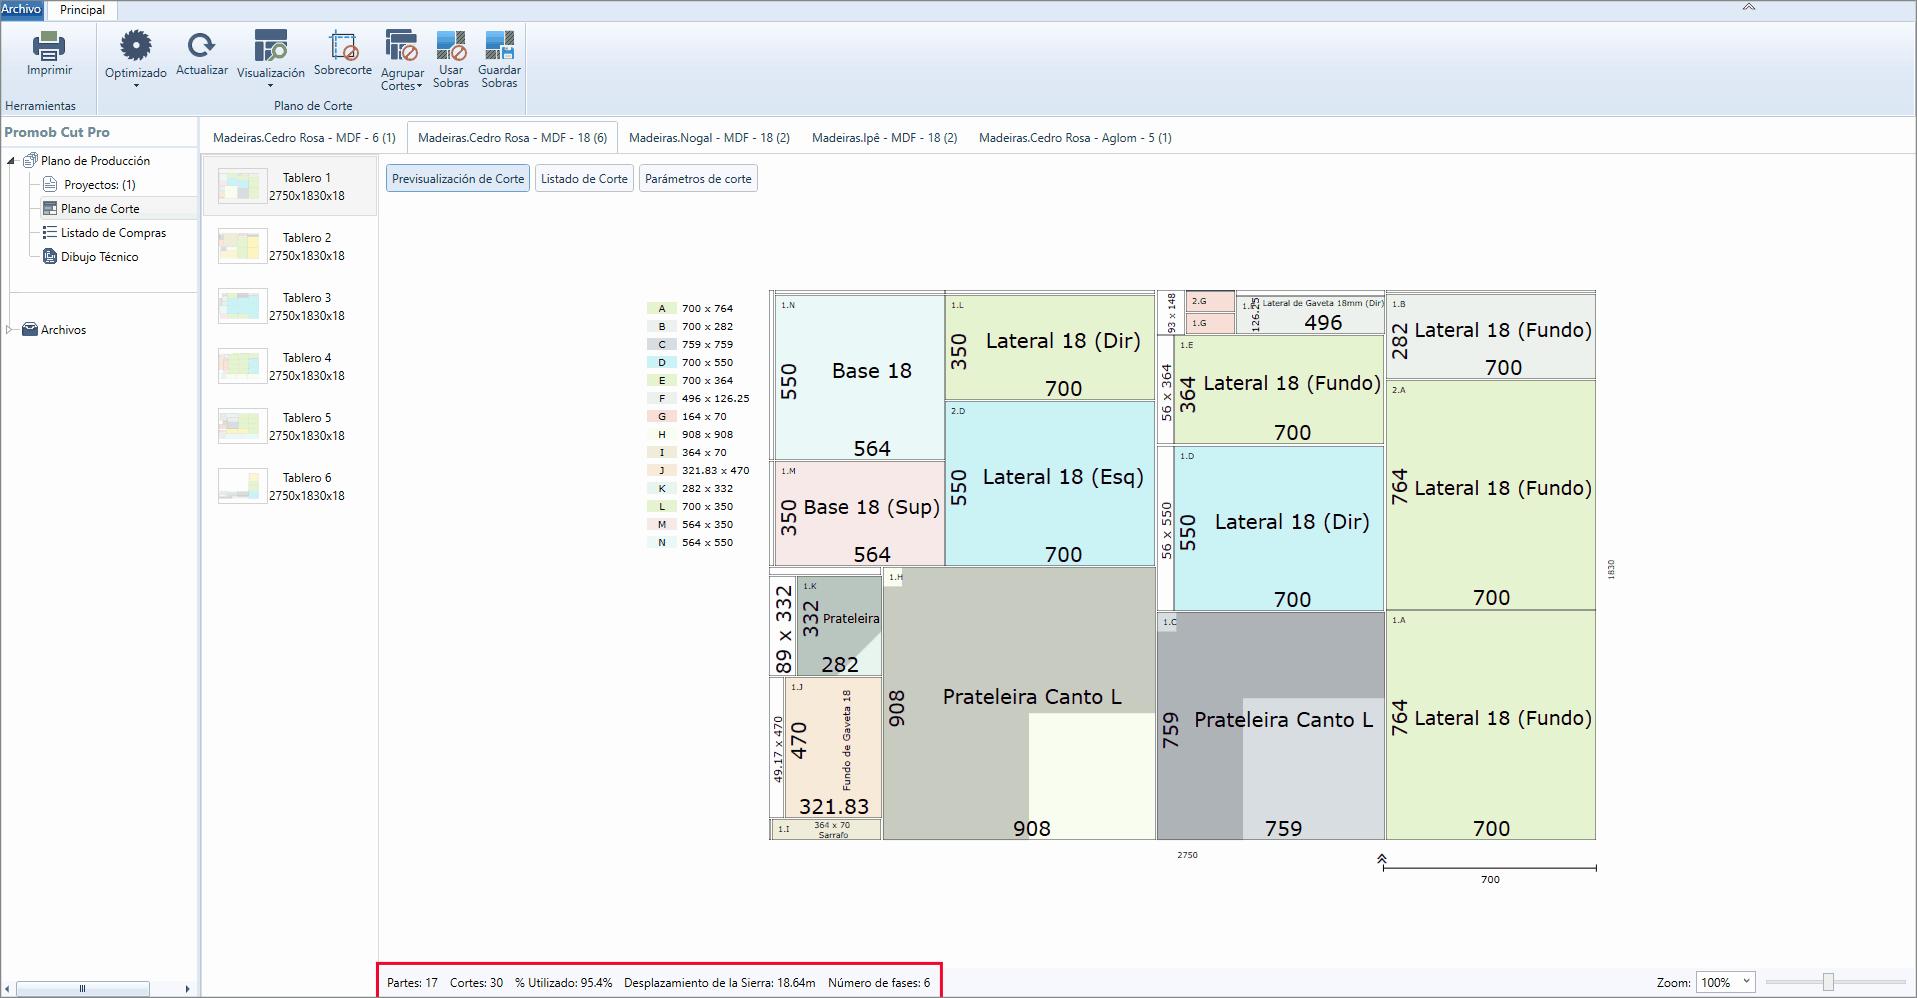
Task: Open the Archivo menu
Action: pyautogui.click(x=21, y=9)
